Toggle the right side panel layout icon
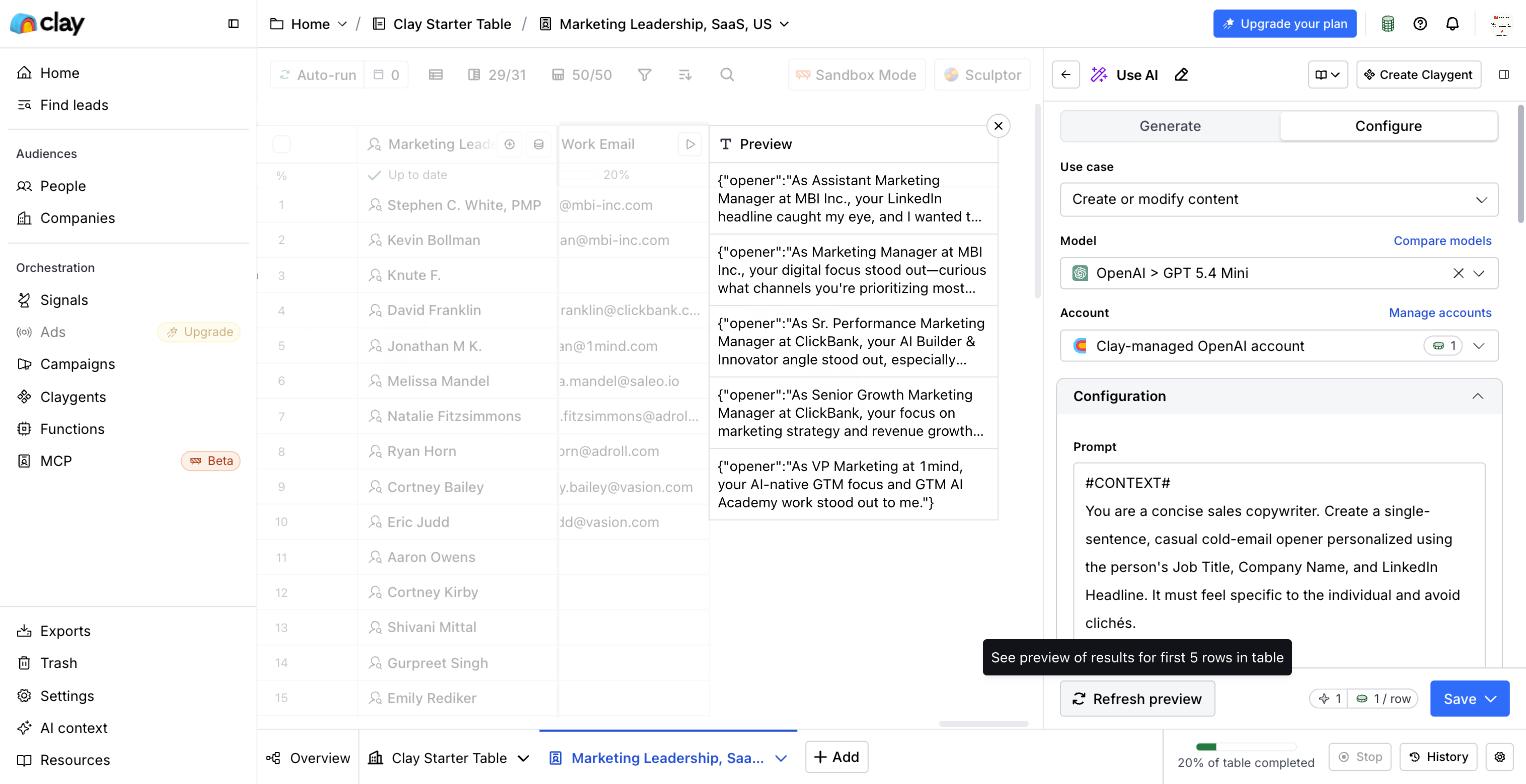 (1504, 74)
